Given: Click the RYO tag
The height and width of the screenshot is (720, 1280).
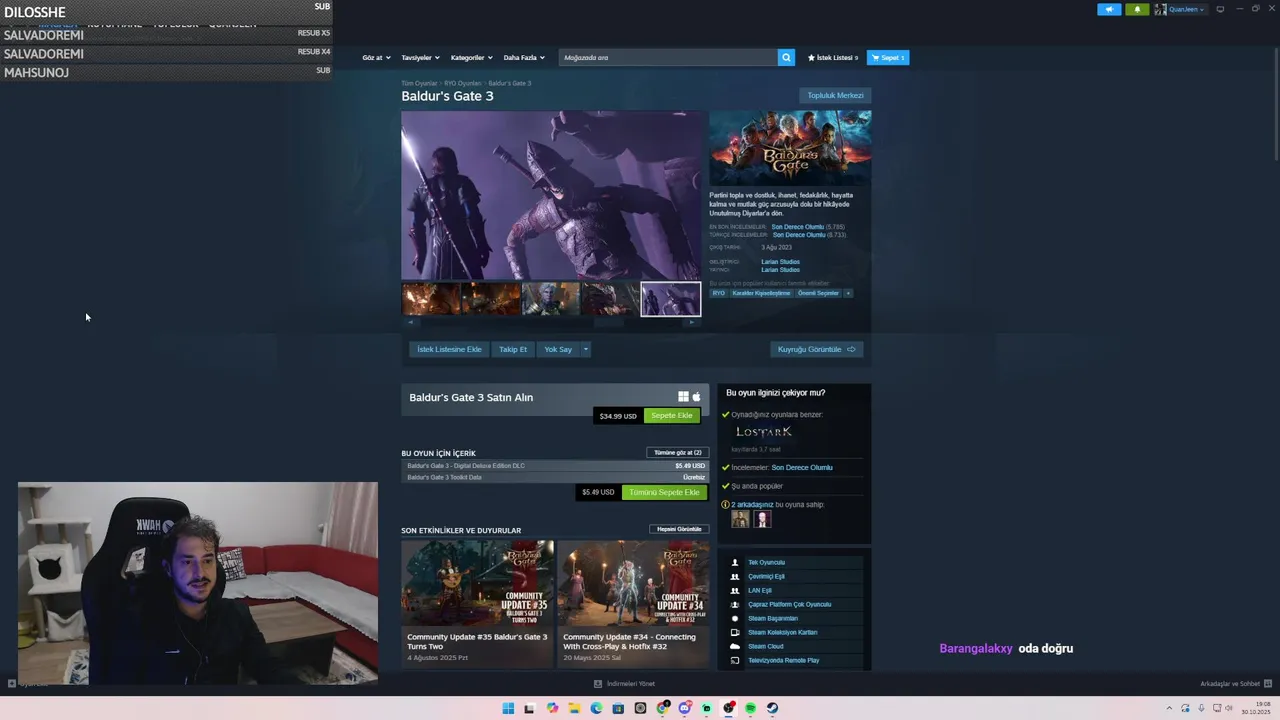Looking at the screenshot, I should [x=718, y=293].
